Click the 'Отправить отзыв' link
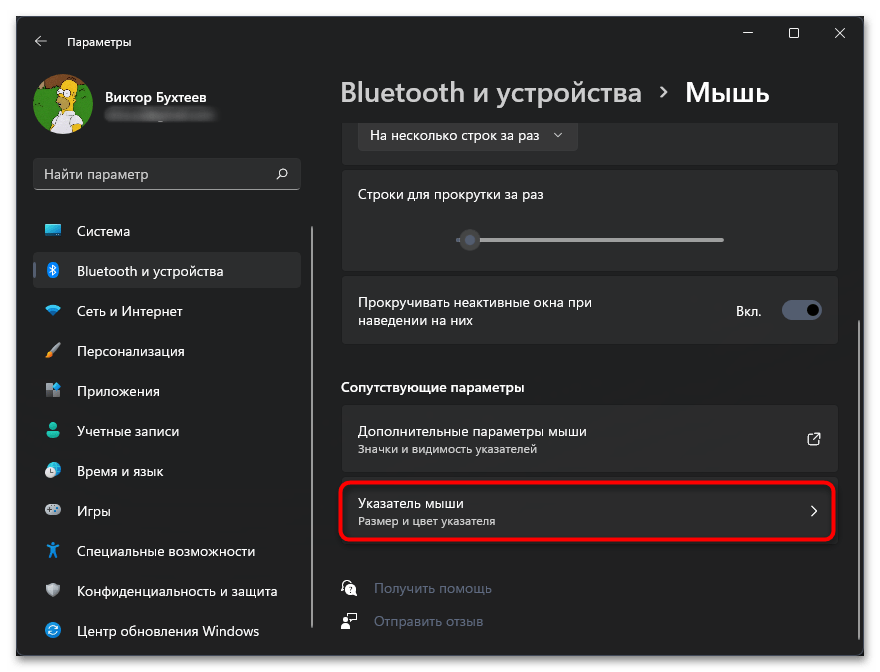Viewport: 880px width, 672px height. [x=428, y=621]
